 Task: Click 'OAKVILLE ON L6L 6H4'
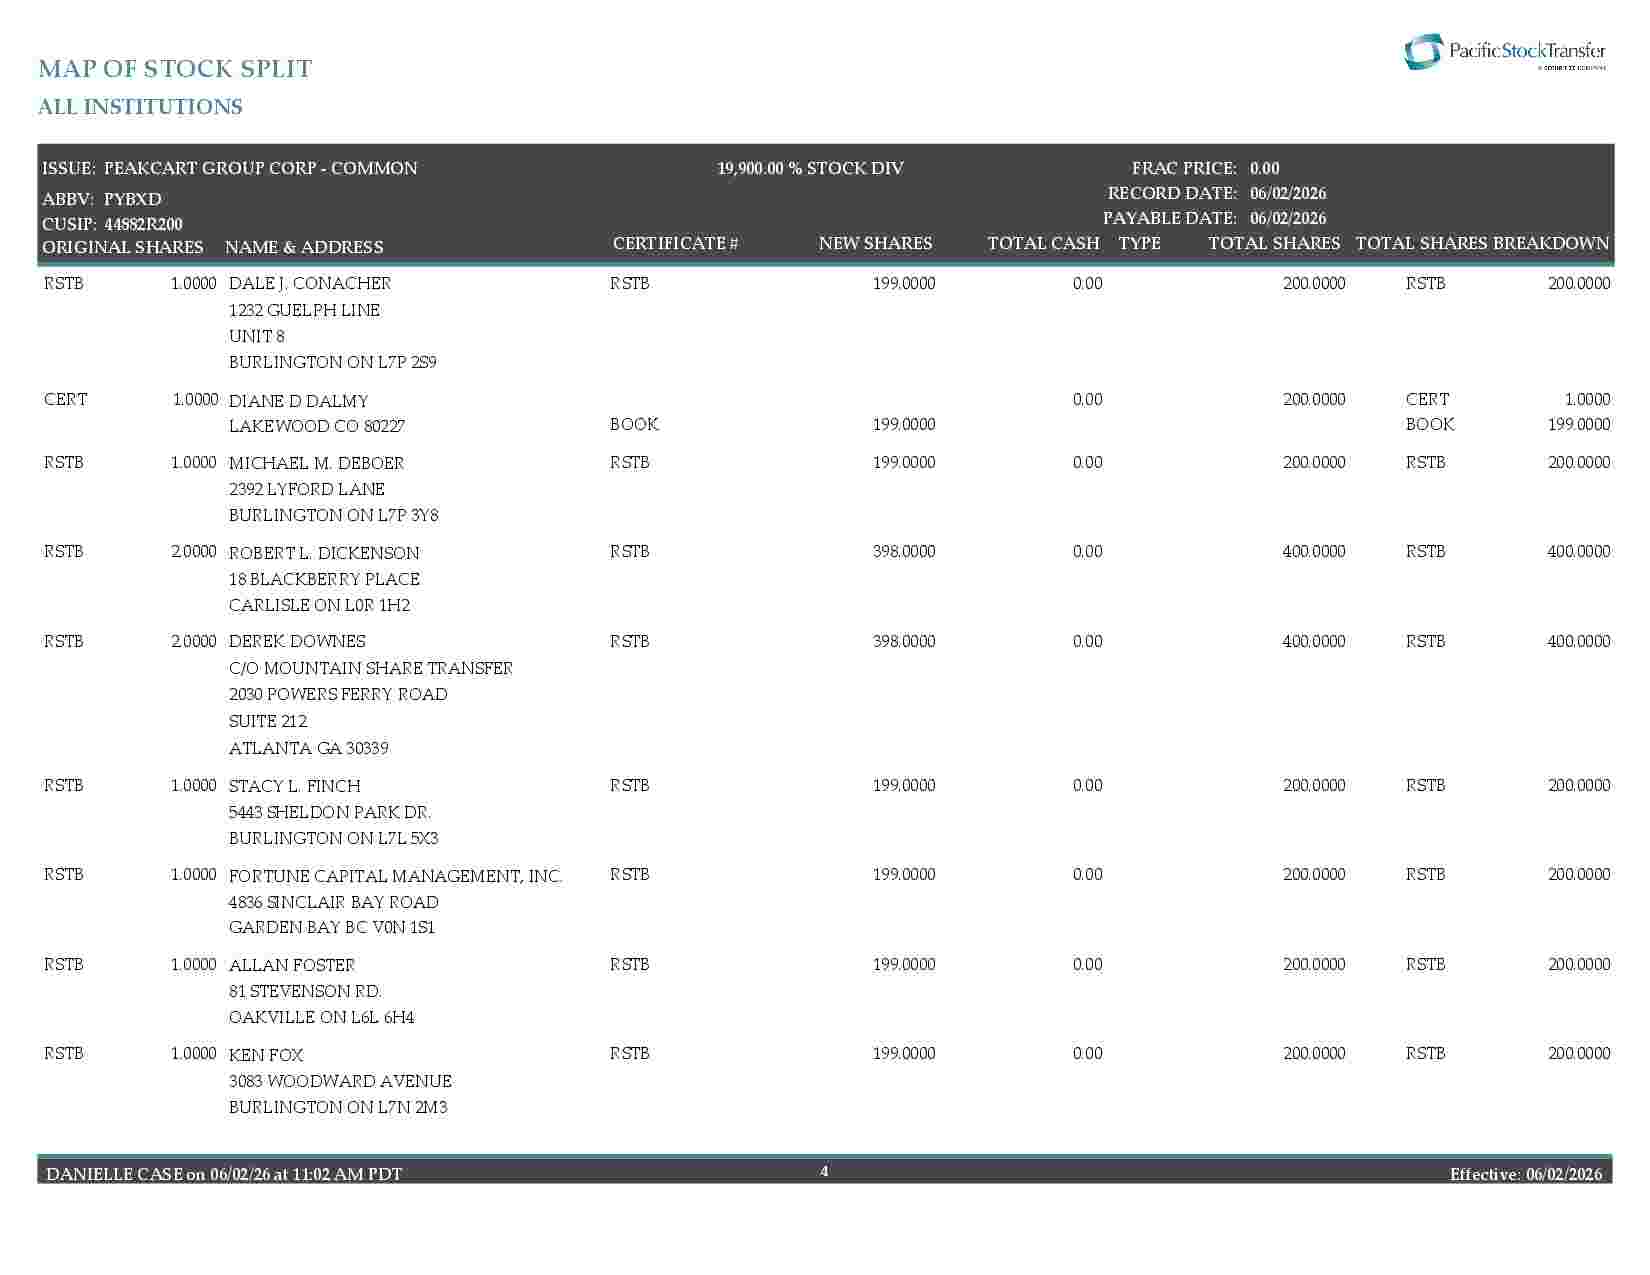click(322, 1017)
